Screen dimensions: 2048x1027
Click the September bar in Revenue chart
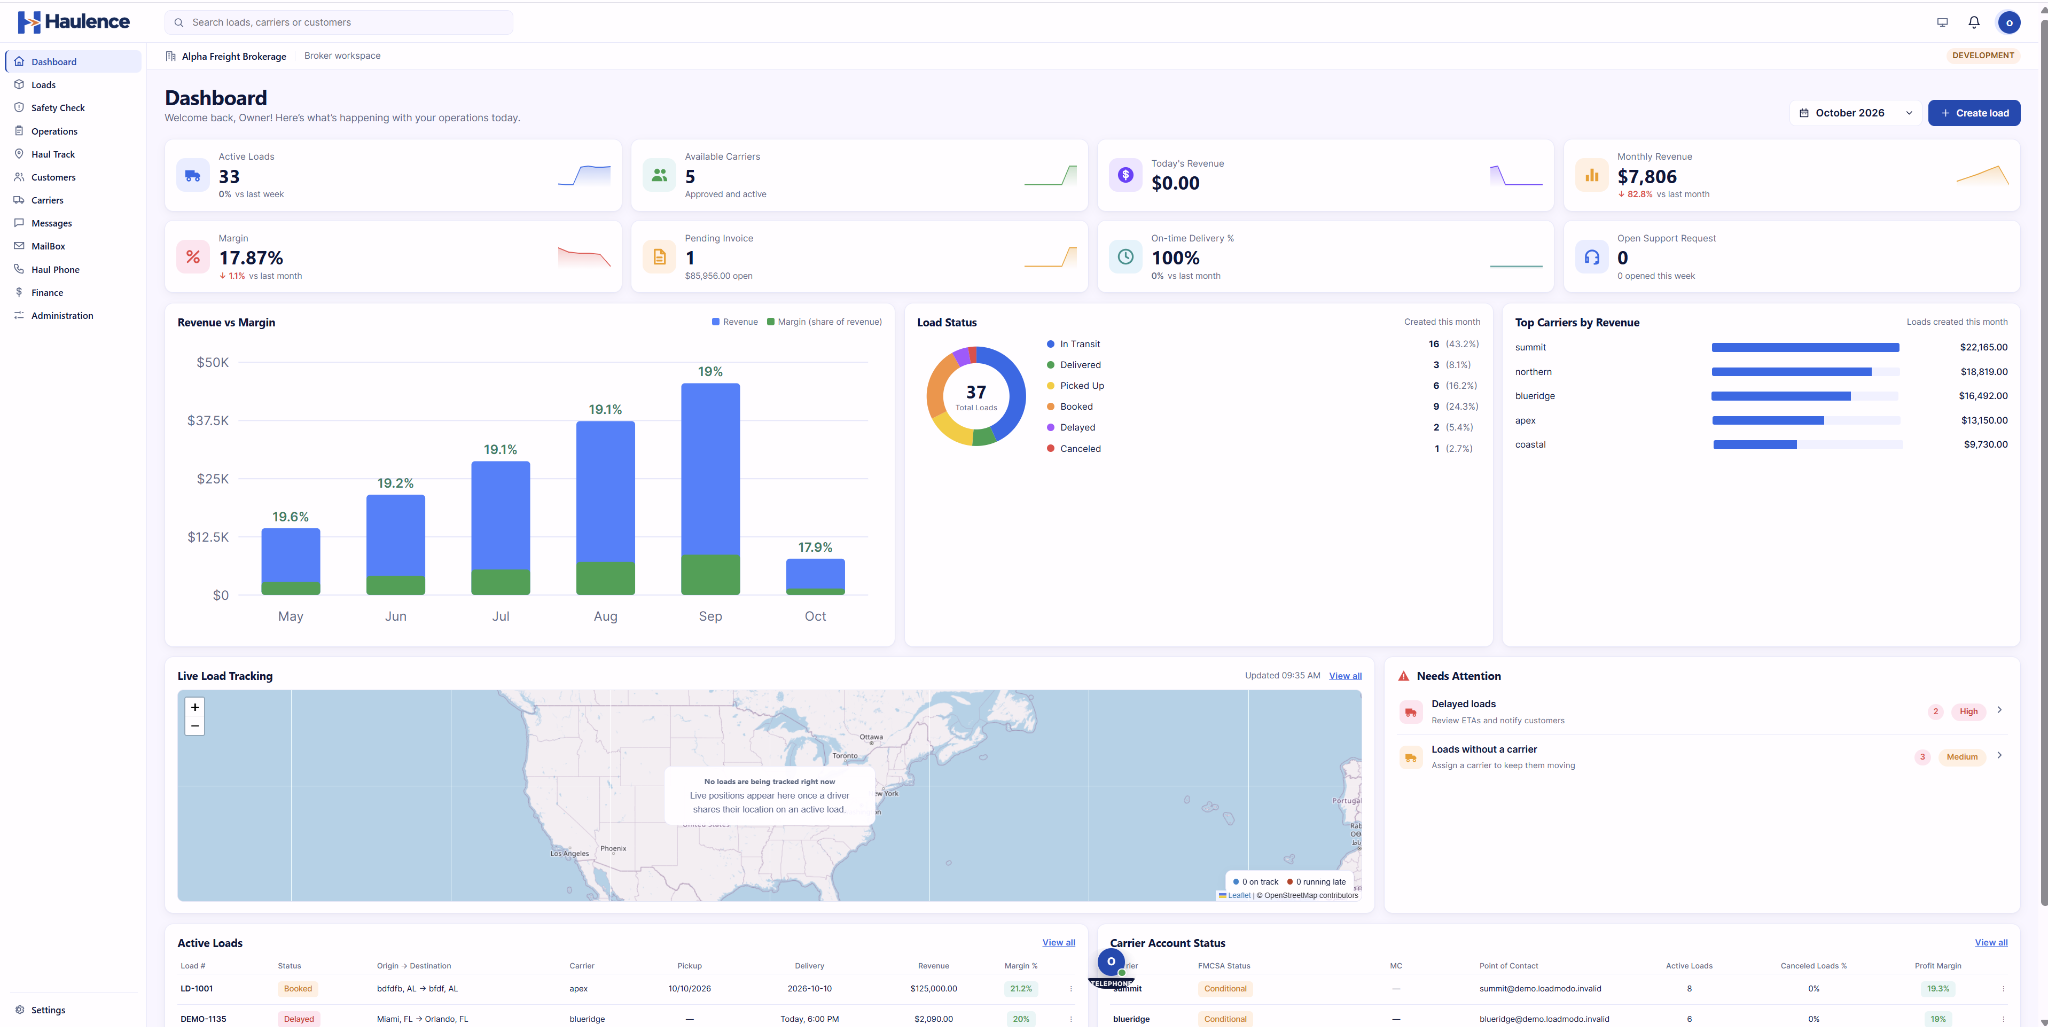pyautogui.click(x=710, y=489)
